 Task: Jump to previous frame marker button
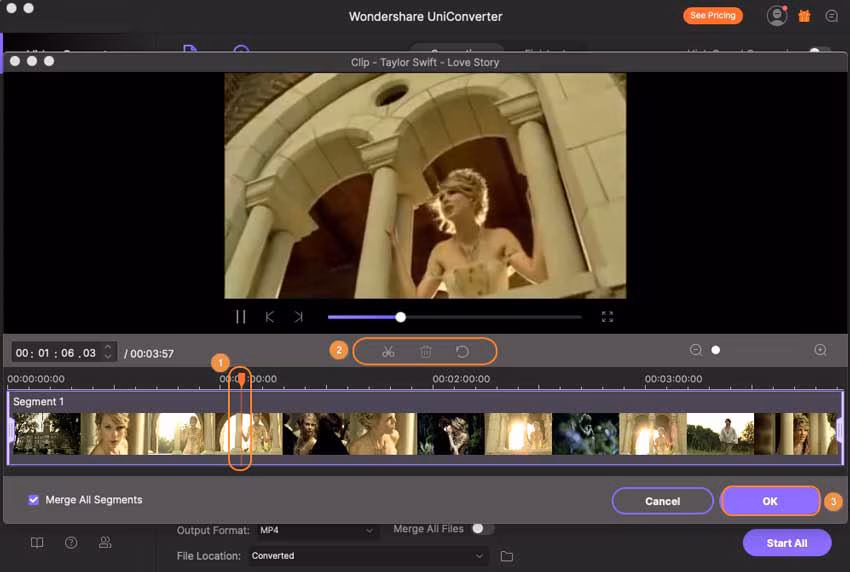click(269, 317)
